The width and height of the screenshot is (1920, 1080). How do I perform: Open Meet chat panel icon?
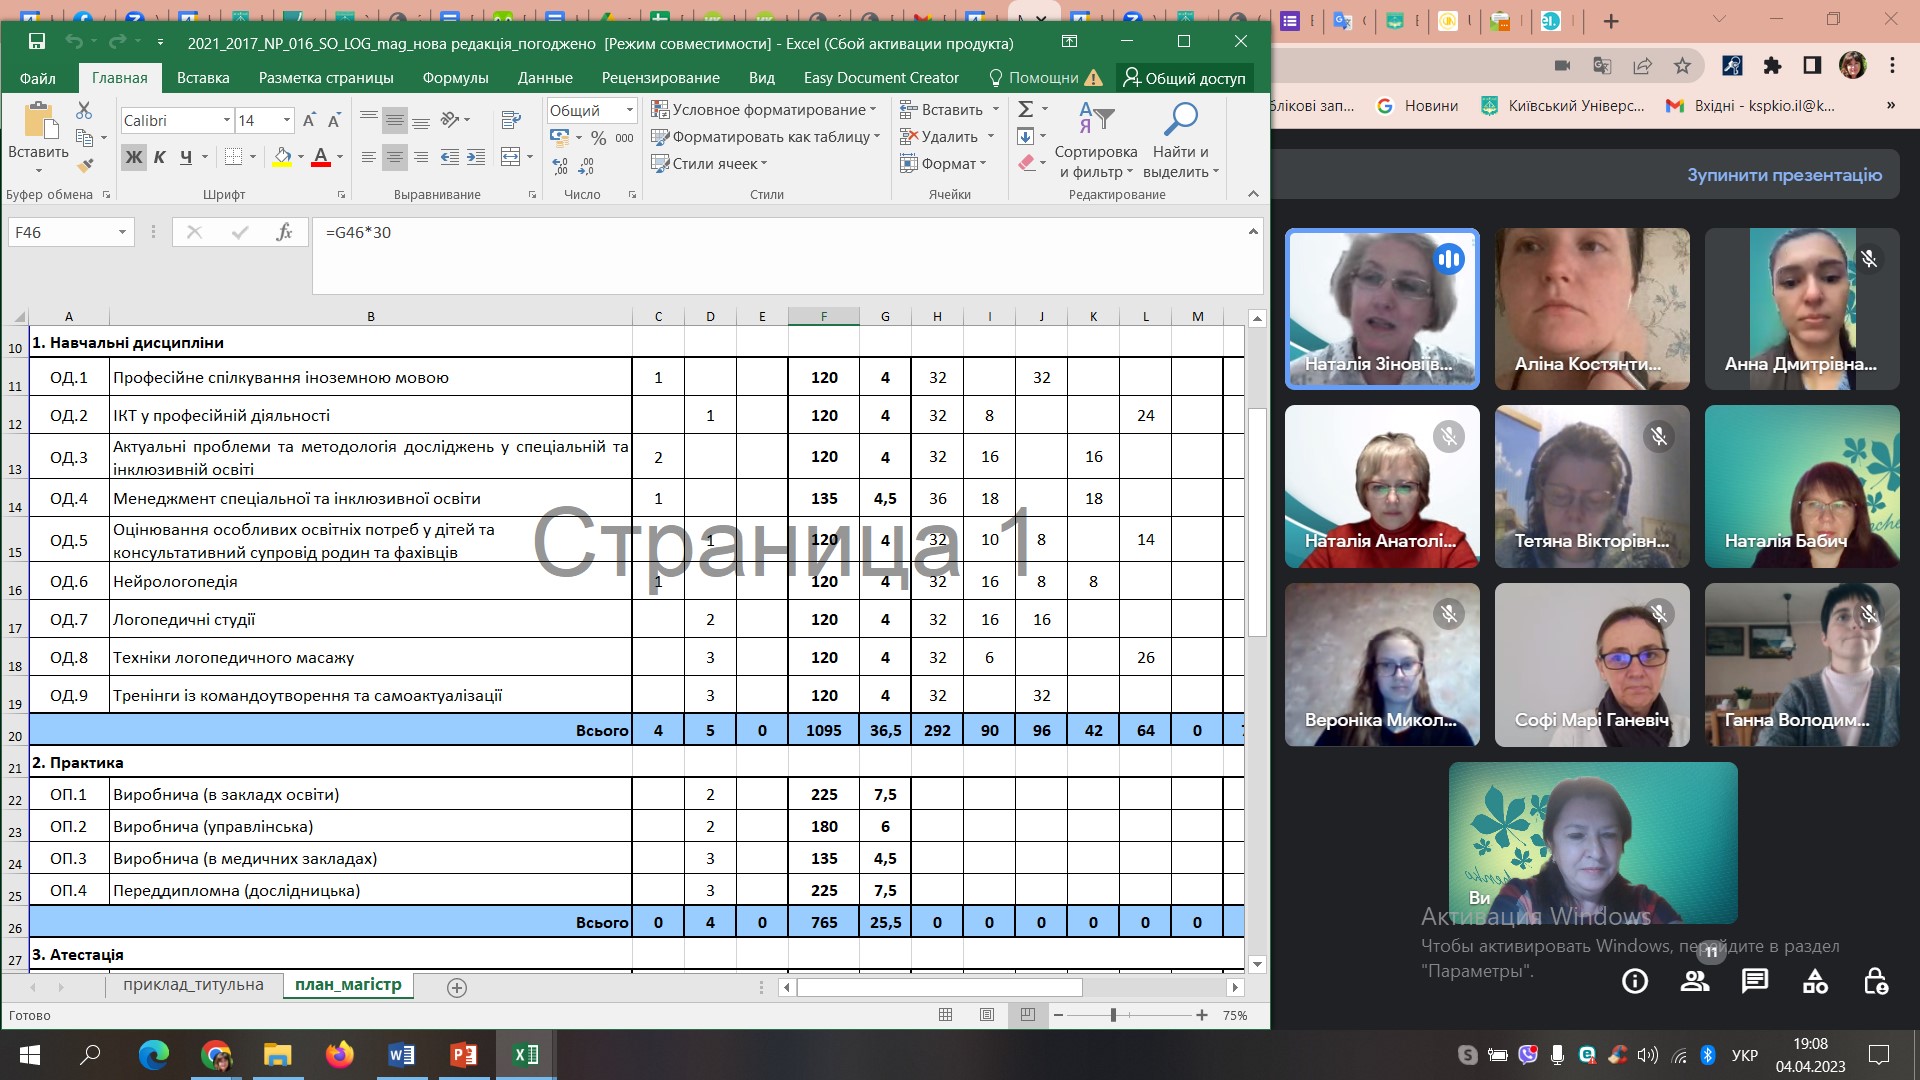coord(1755,981)
